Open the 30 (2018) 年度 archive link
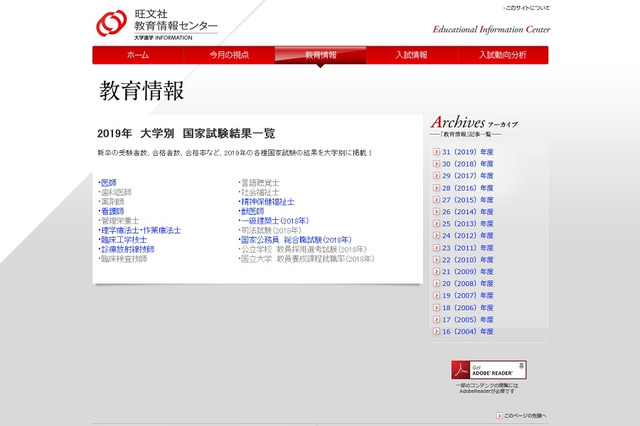Screen dimensions: 640x426 [468, 164]
